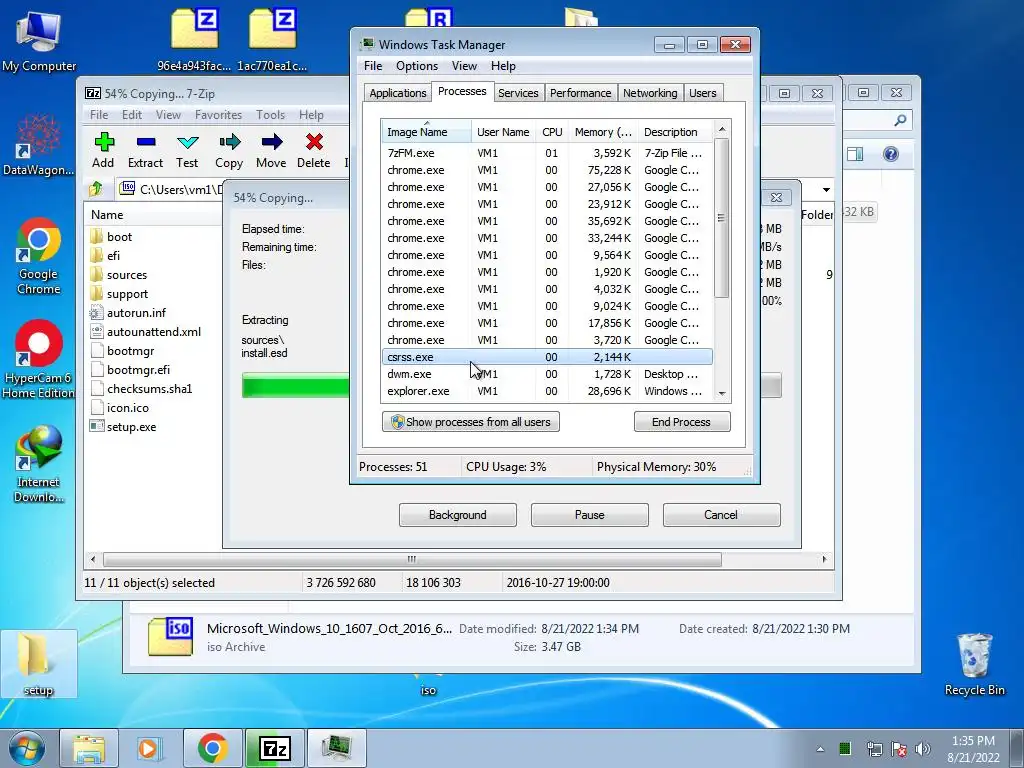The image size is (1024, 768).
Task: Click the process list scroll down arrow
Action: [x=722, y=393]
